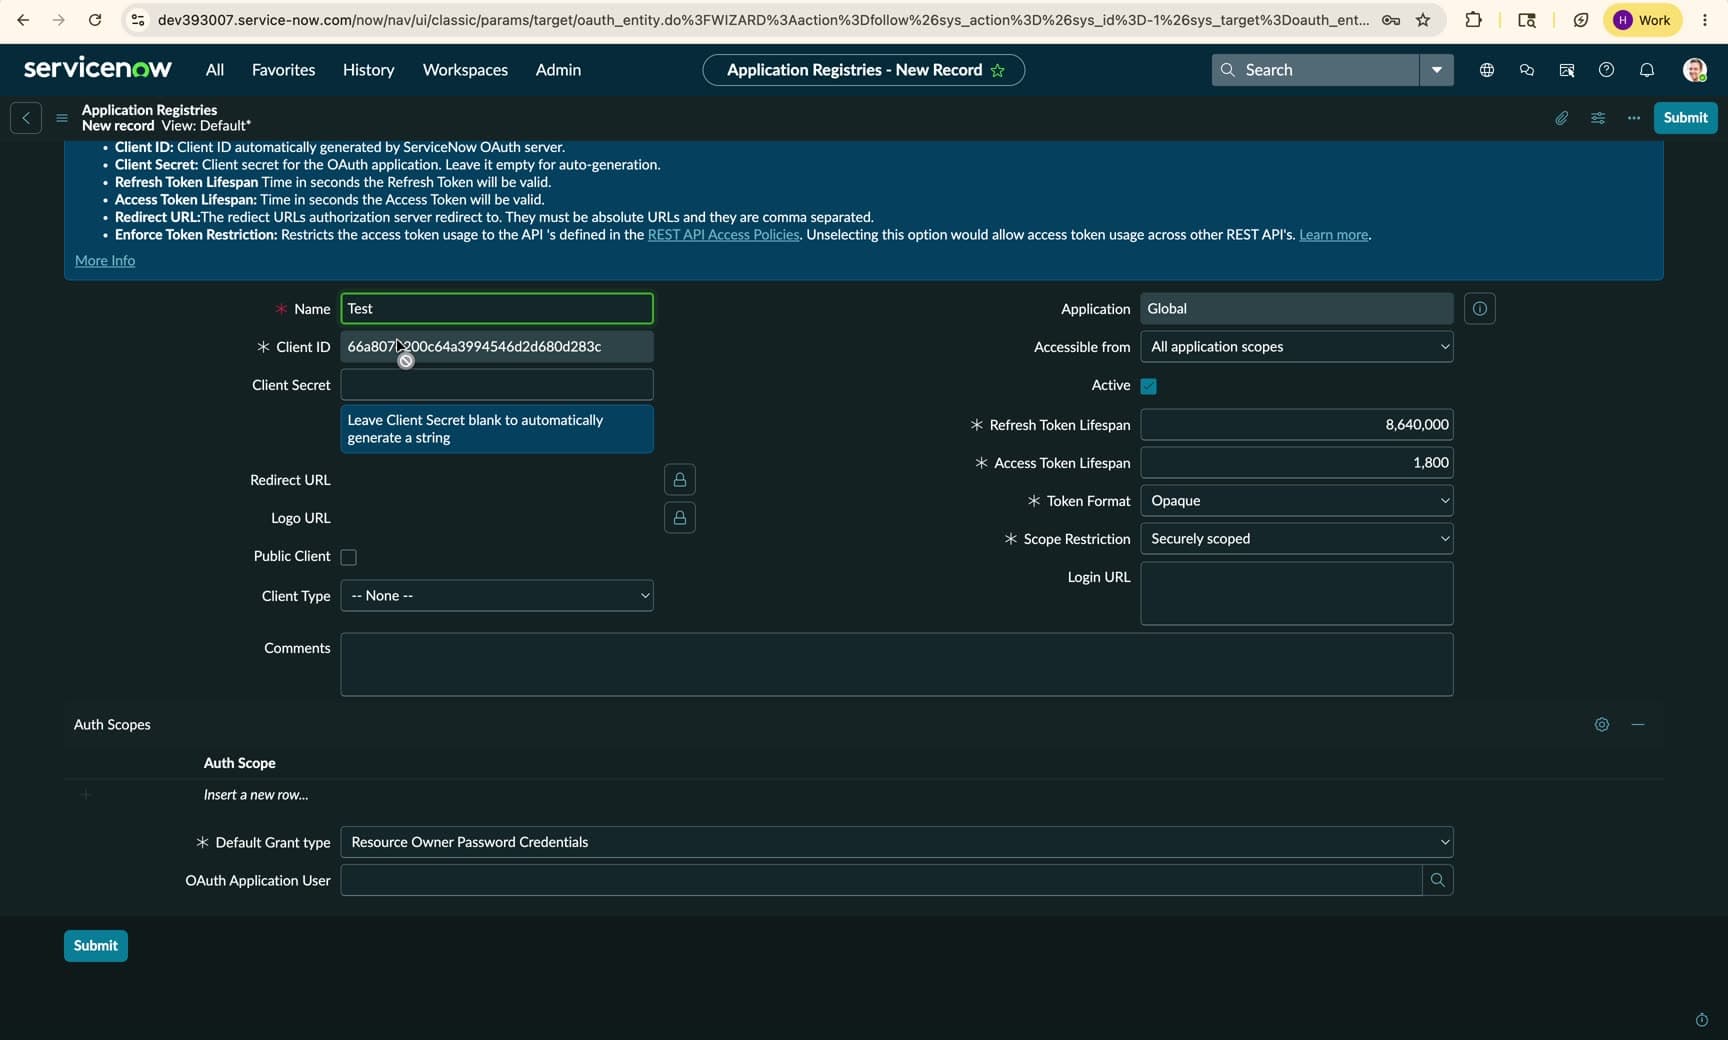Open the All menu

215,70
